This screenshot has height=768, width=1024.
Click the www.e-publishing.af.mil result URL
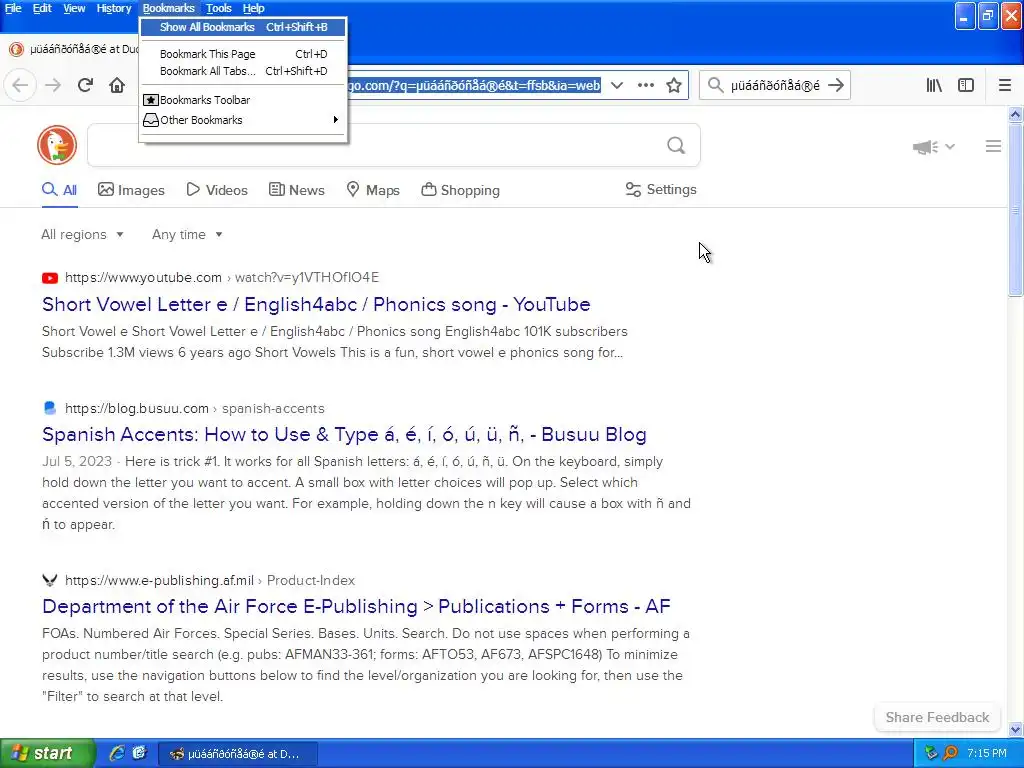[x=159, y=580]
